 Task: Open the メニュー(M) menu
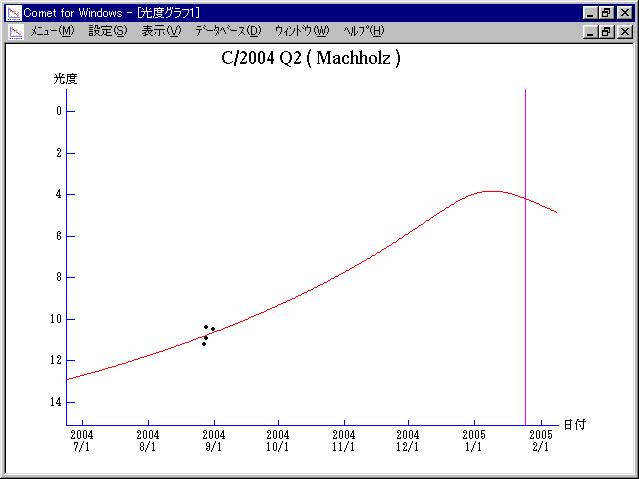click(52, 31)
